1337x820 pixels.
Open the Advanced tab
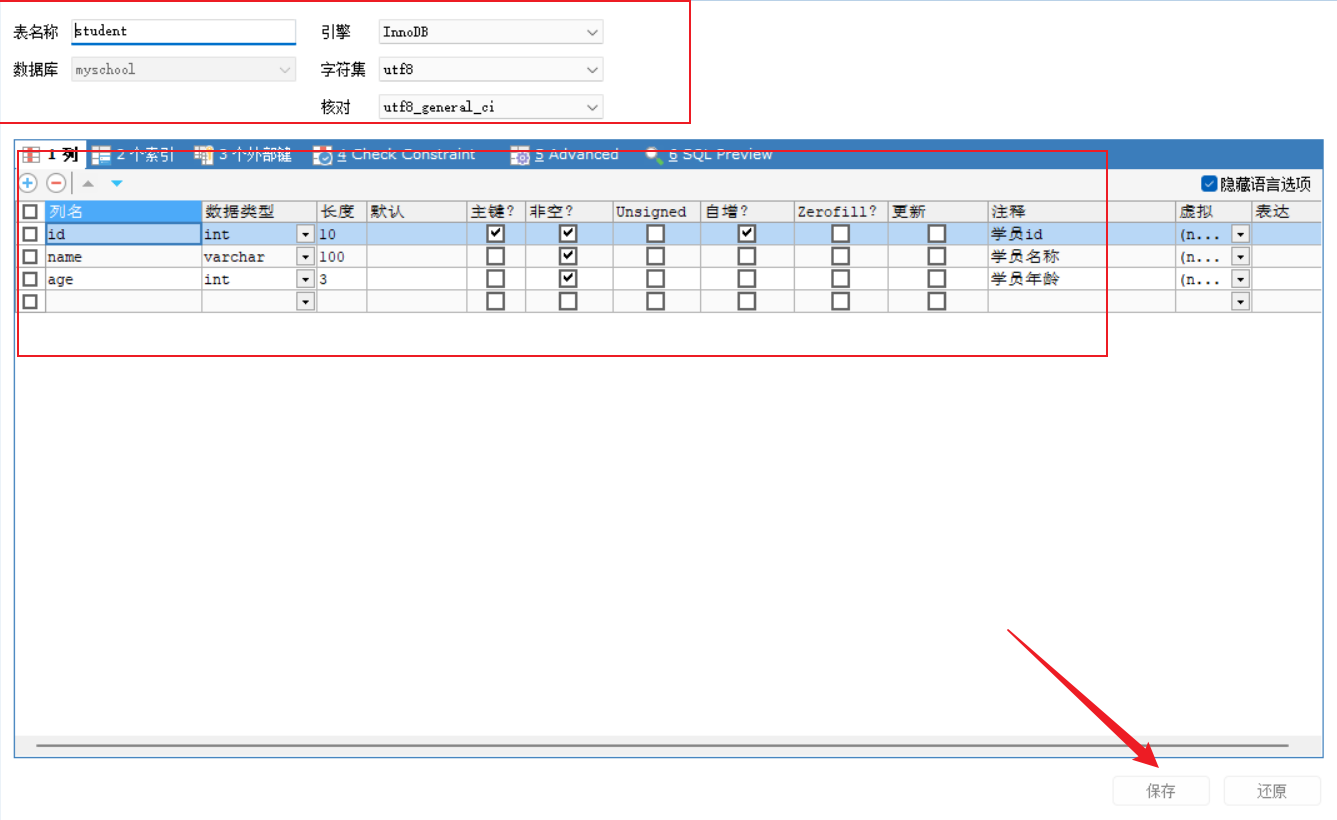(x=565, y=155)
